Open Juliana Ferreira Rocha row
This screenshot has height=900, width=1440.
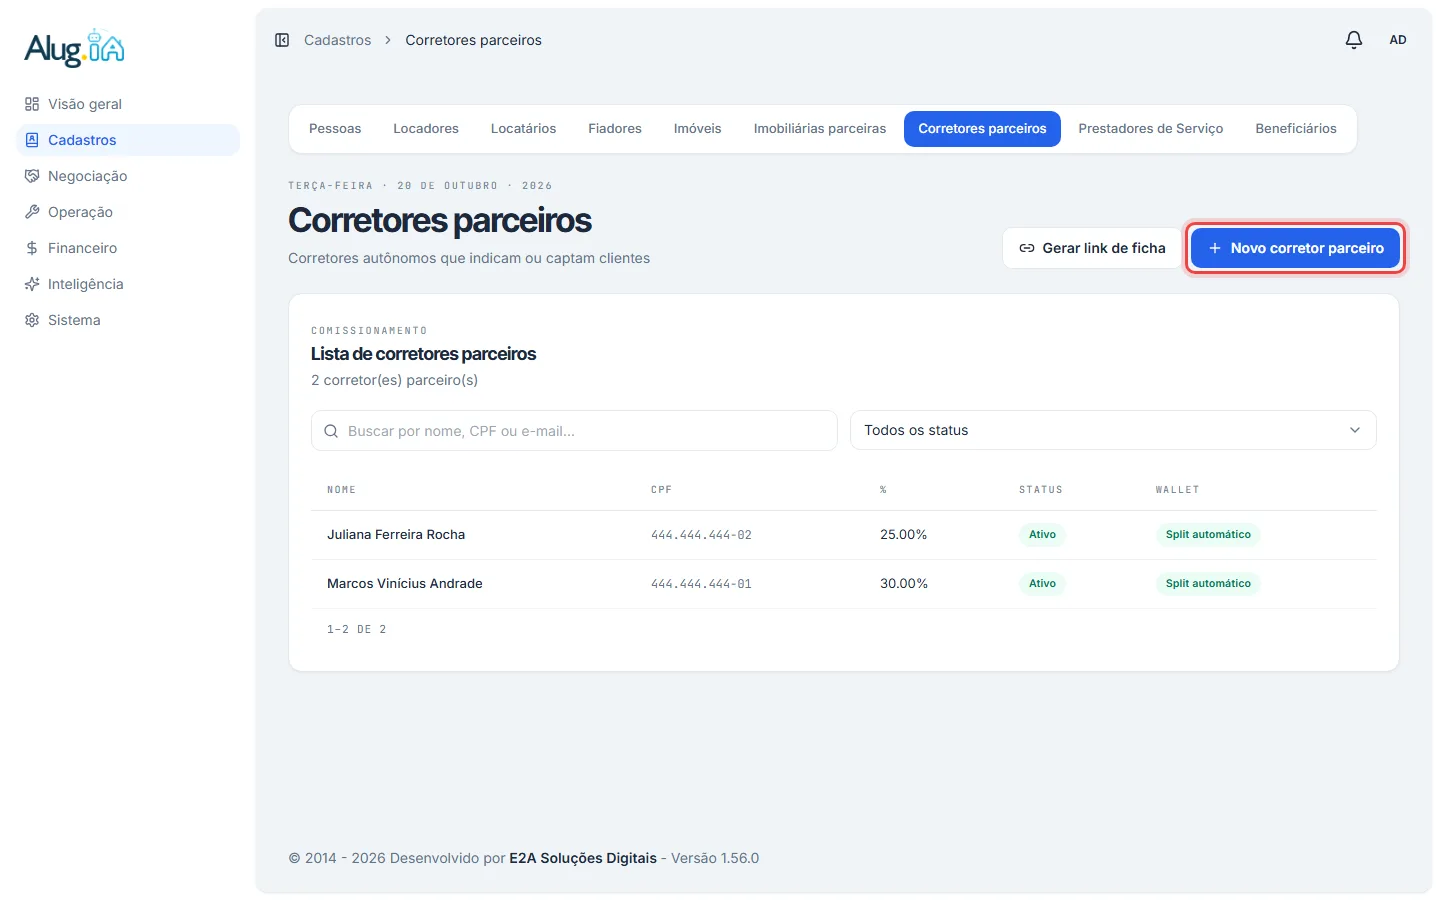coord(844,535)
